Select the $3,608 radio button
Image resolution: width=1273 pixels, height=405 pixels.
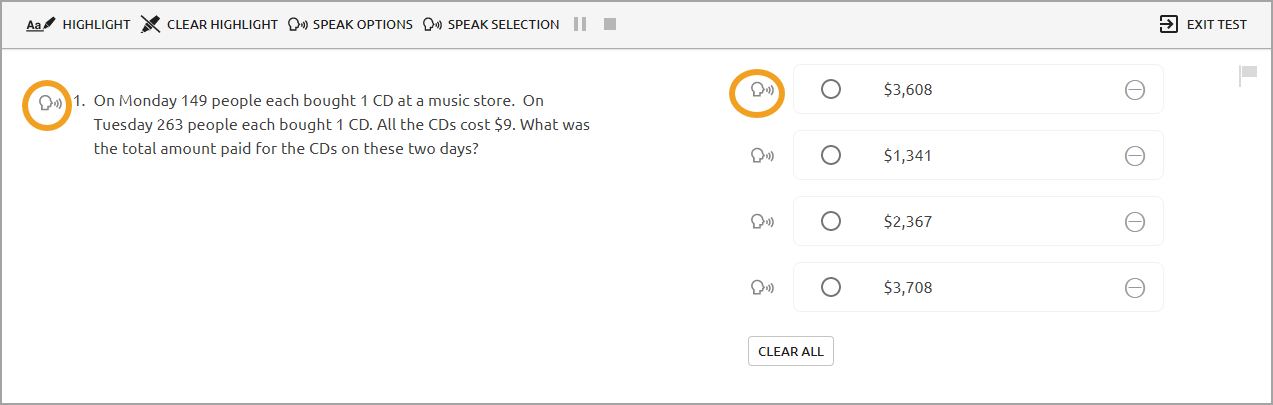830,89
